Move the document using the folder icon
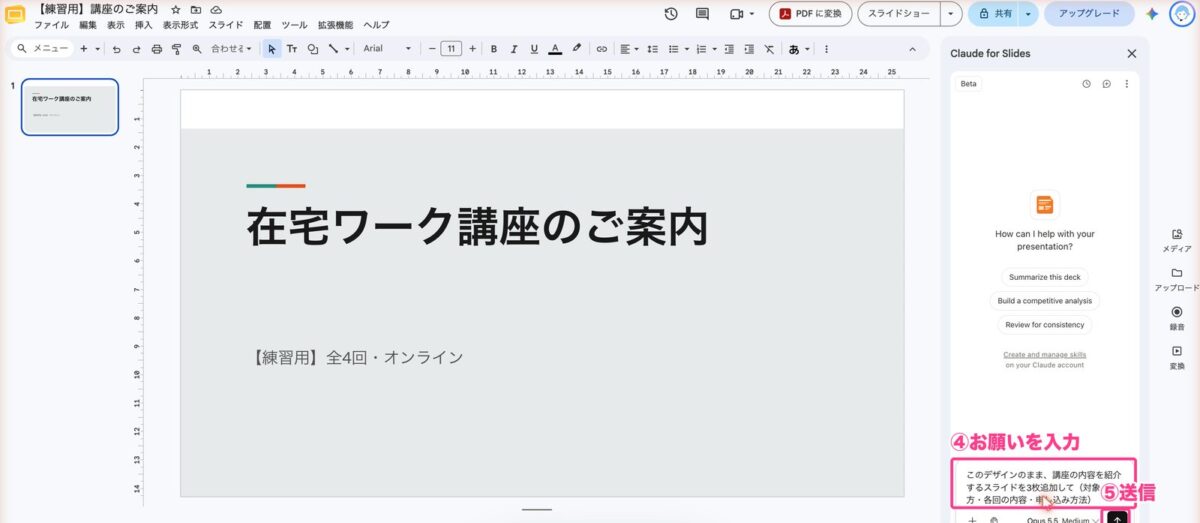Screen dimensions: 1200x523 pos(196,9)
